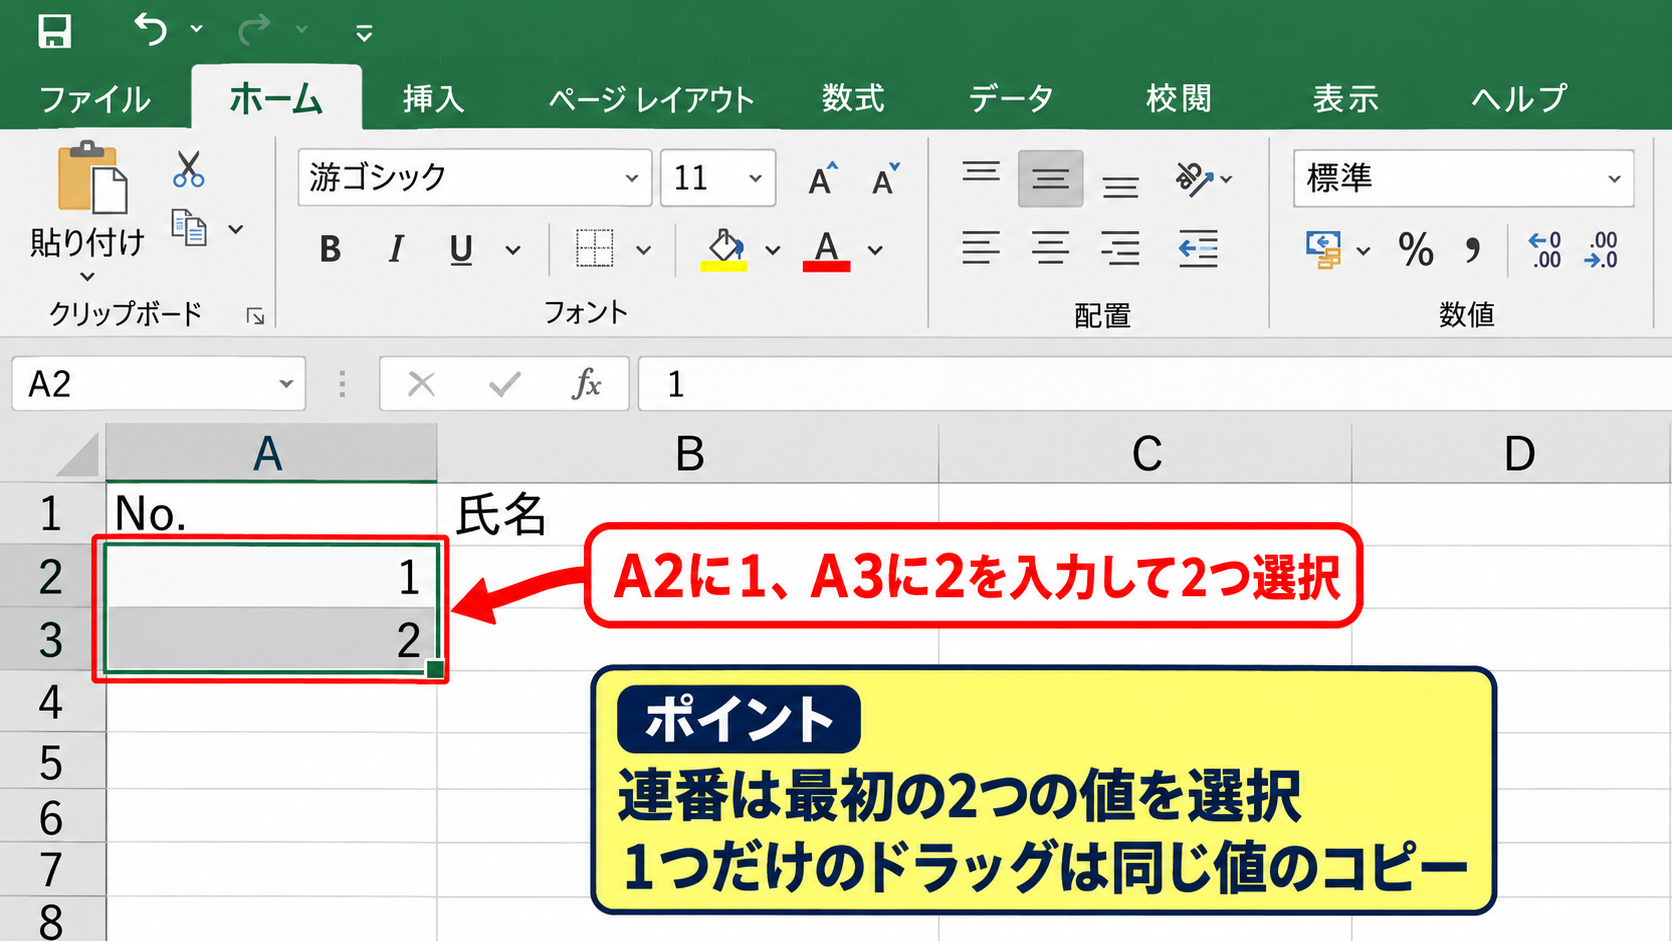Apply red font color A

[x=827, y=250]
